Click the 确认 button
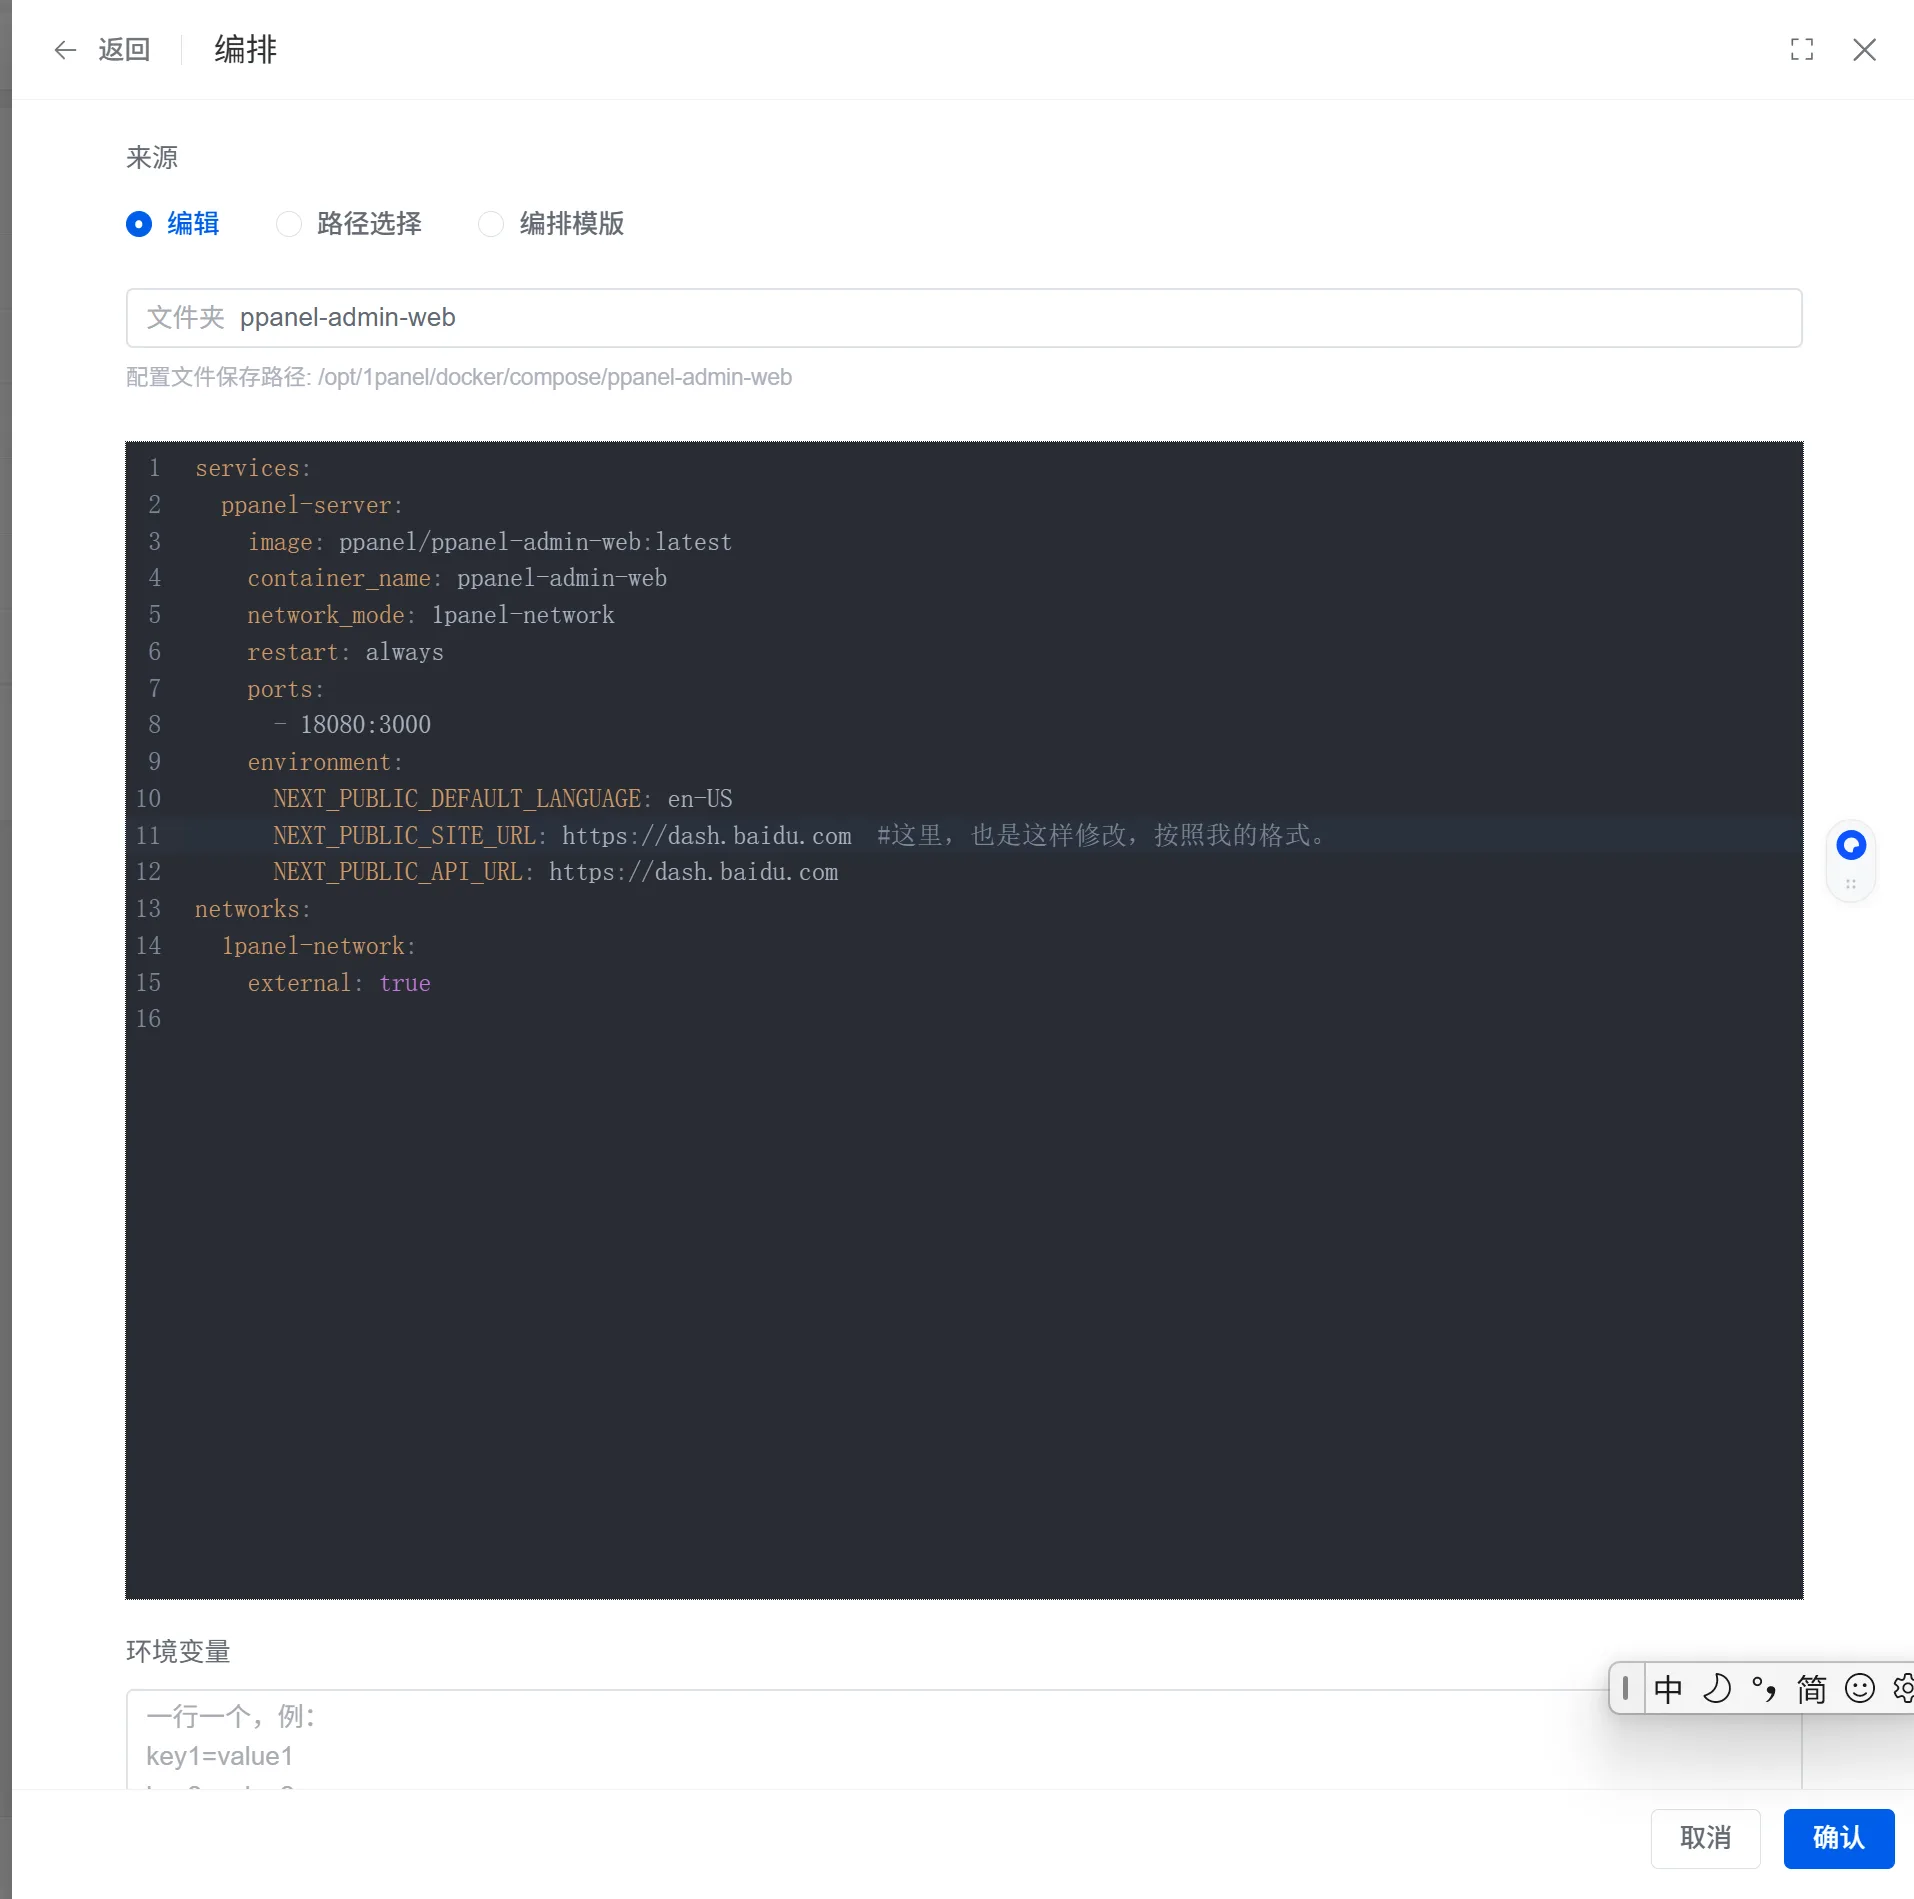The height and width of the screenshot is (1899, 1914). click(x=1839, y=1838)
